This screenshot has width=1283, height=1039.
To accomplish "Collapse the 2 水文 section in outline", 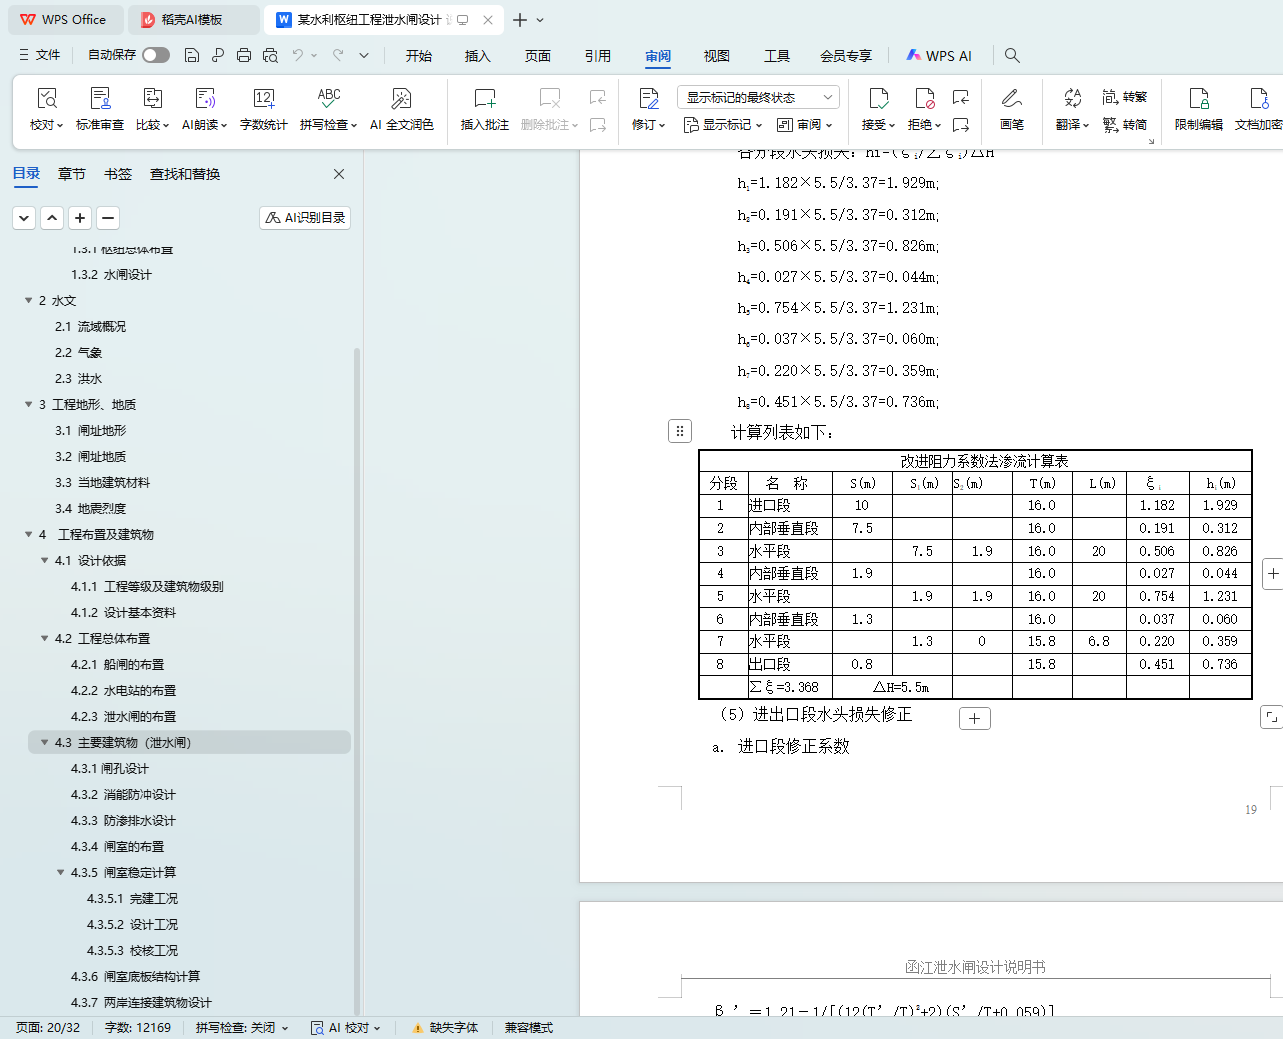I will point(28,300).
